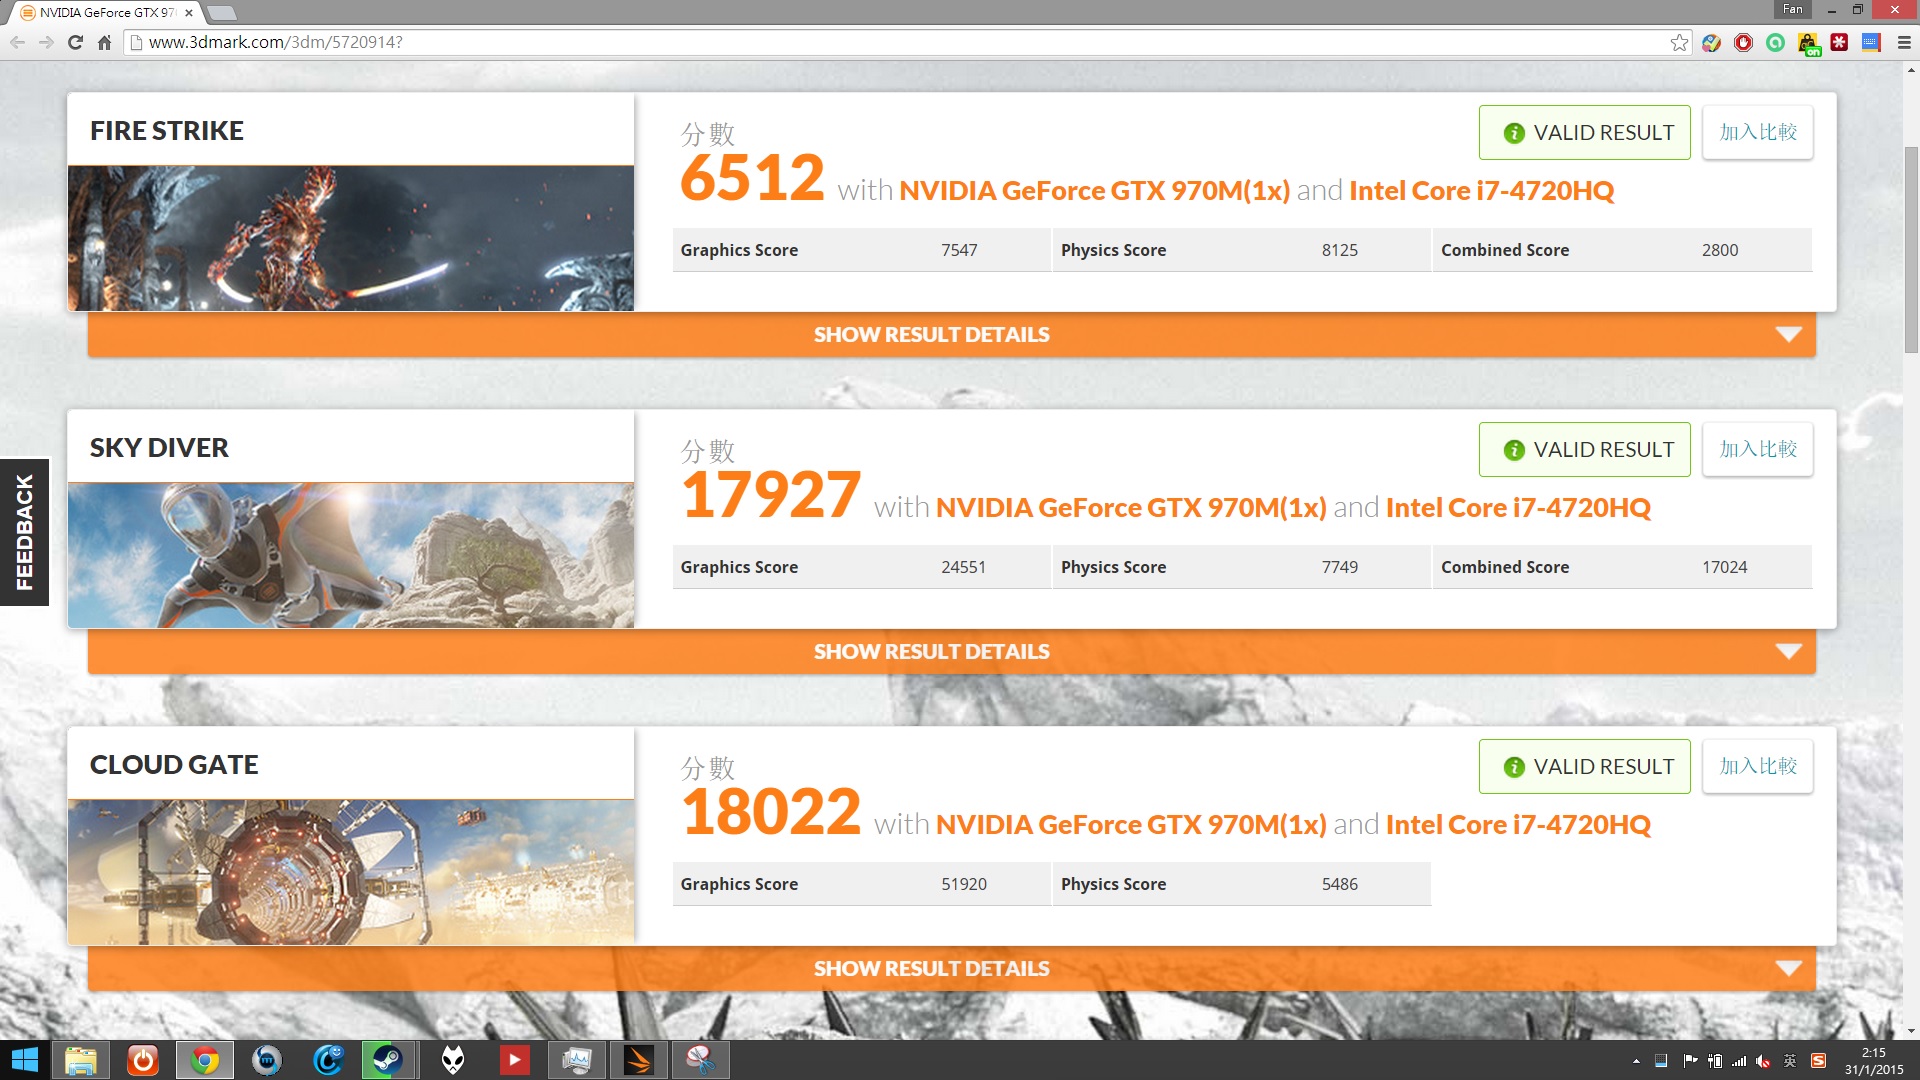
Task: Click the Fire Strike score 6512
Action: pos(752,178)
